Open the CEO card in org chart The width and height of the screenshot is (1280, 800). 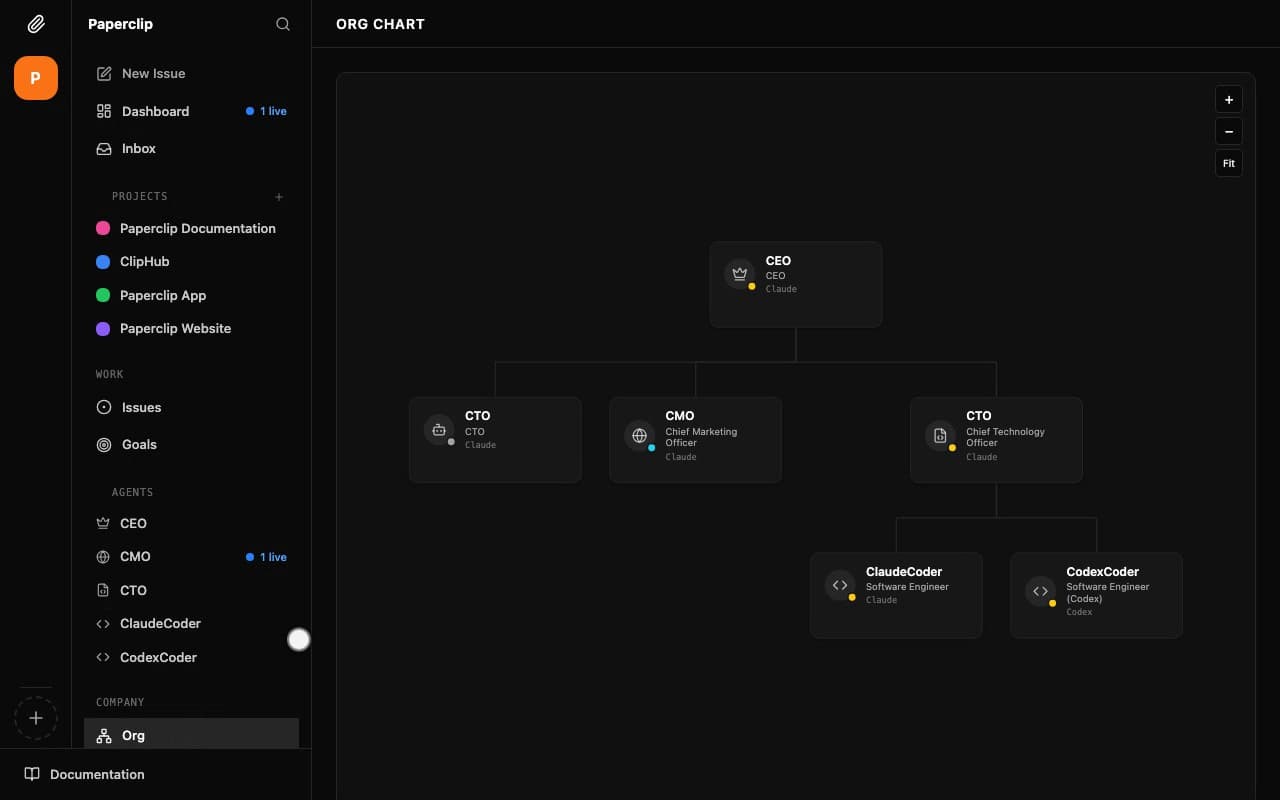[x=796, y=284]
